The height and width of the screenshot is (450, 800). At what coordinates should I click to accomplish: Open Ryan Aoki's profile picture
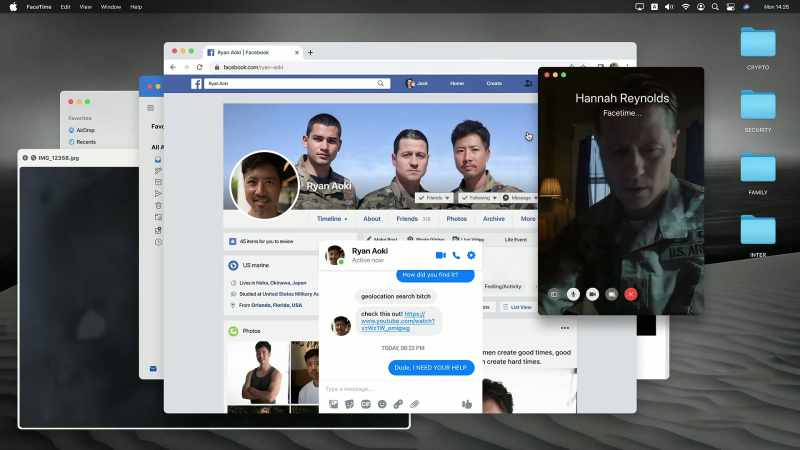[x=264, y=185]
